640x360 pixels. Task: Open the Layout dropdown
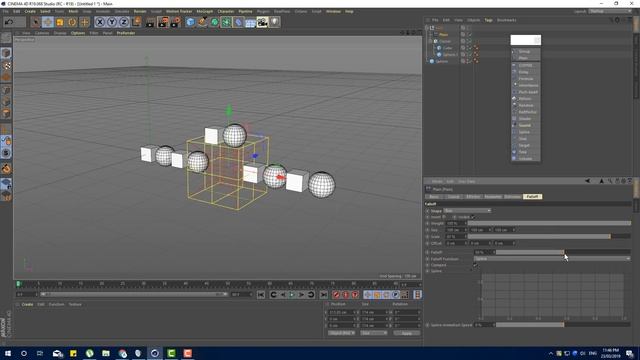tap(610, 11)
